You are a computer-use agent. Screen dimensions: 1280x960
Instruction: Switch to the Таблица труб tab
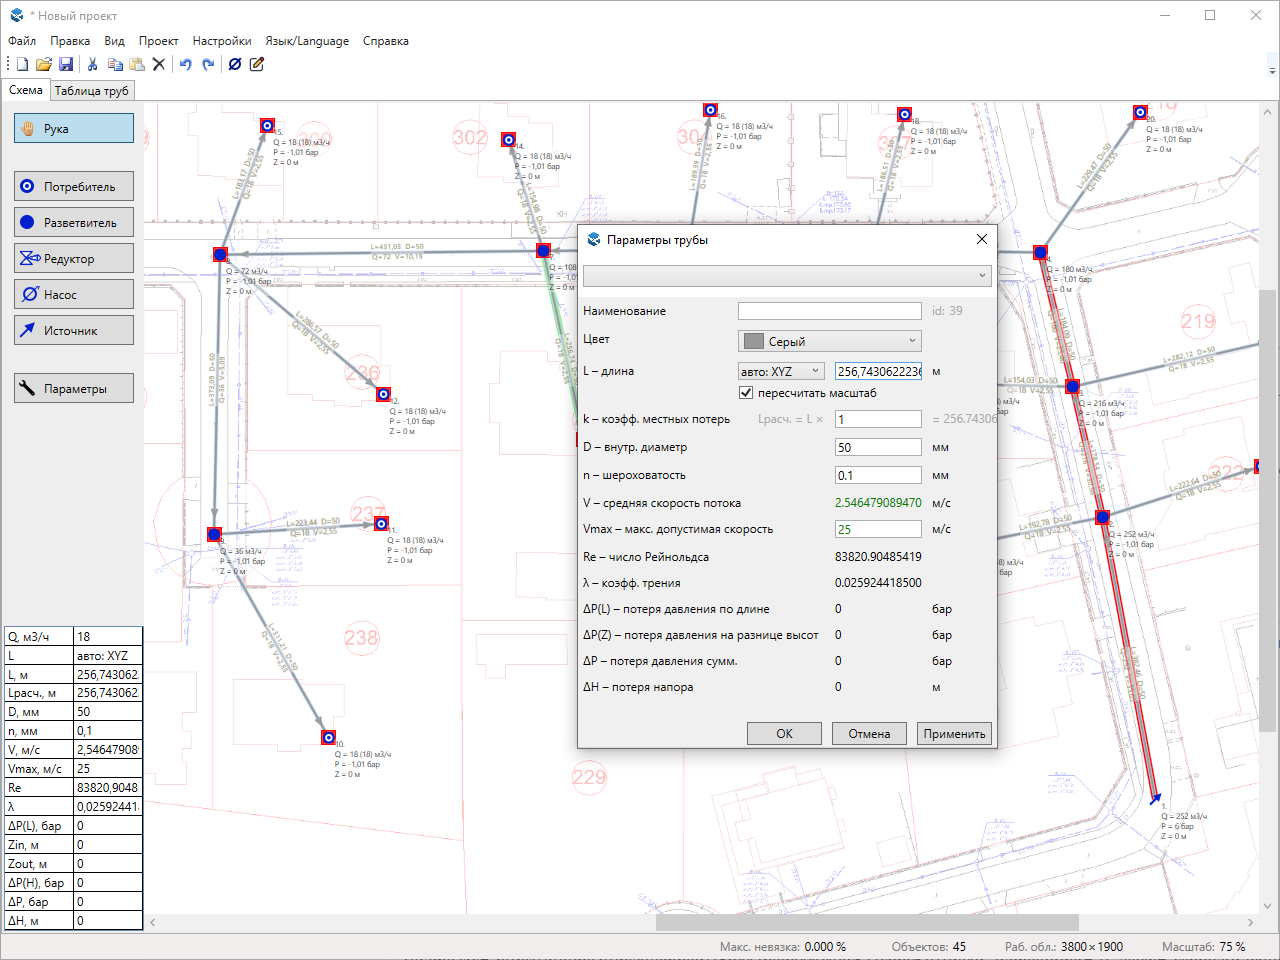tap(91, 91)
